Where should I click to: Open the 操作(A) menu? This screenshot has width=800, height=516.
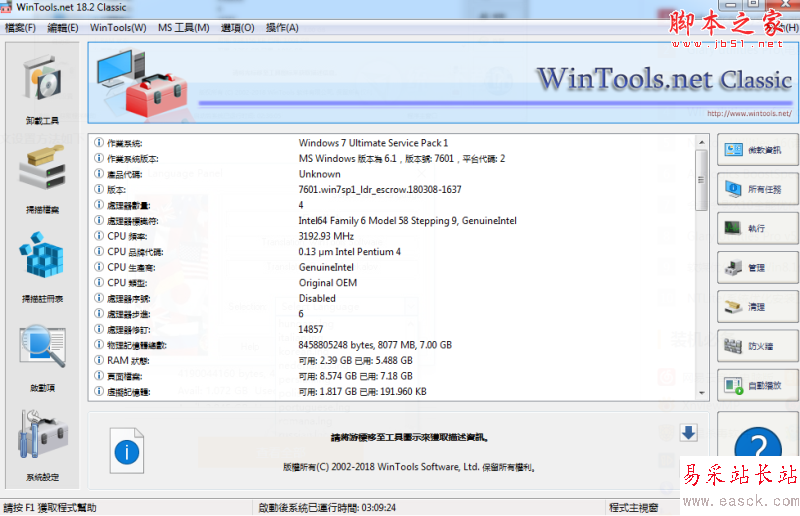[282, 28]
